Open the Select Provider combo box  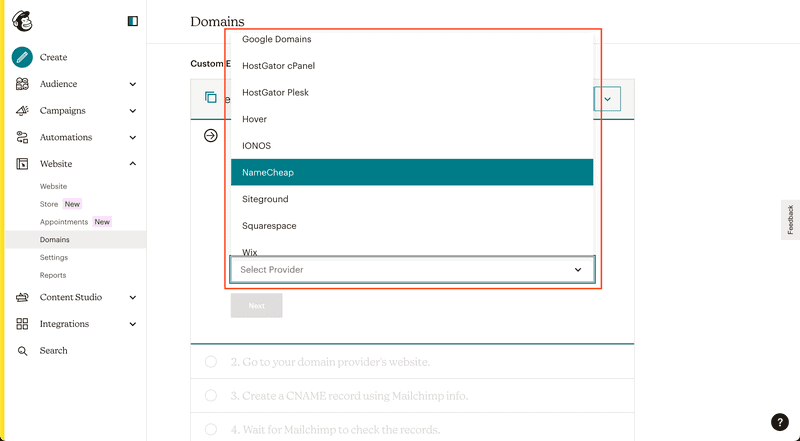(412, 270)
